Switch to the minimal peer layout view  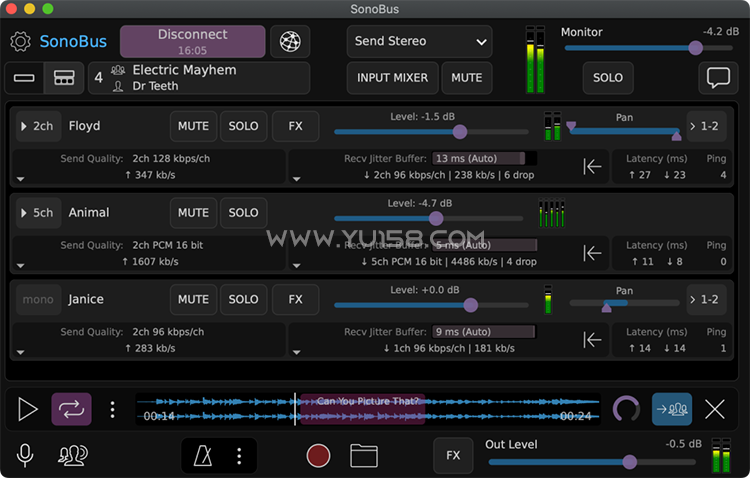coord(24,78)
